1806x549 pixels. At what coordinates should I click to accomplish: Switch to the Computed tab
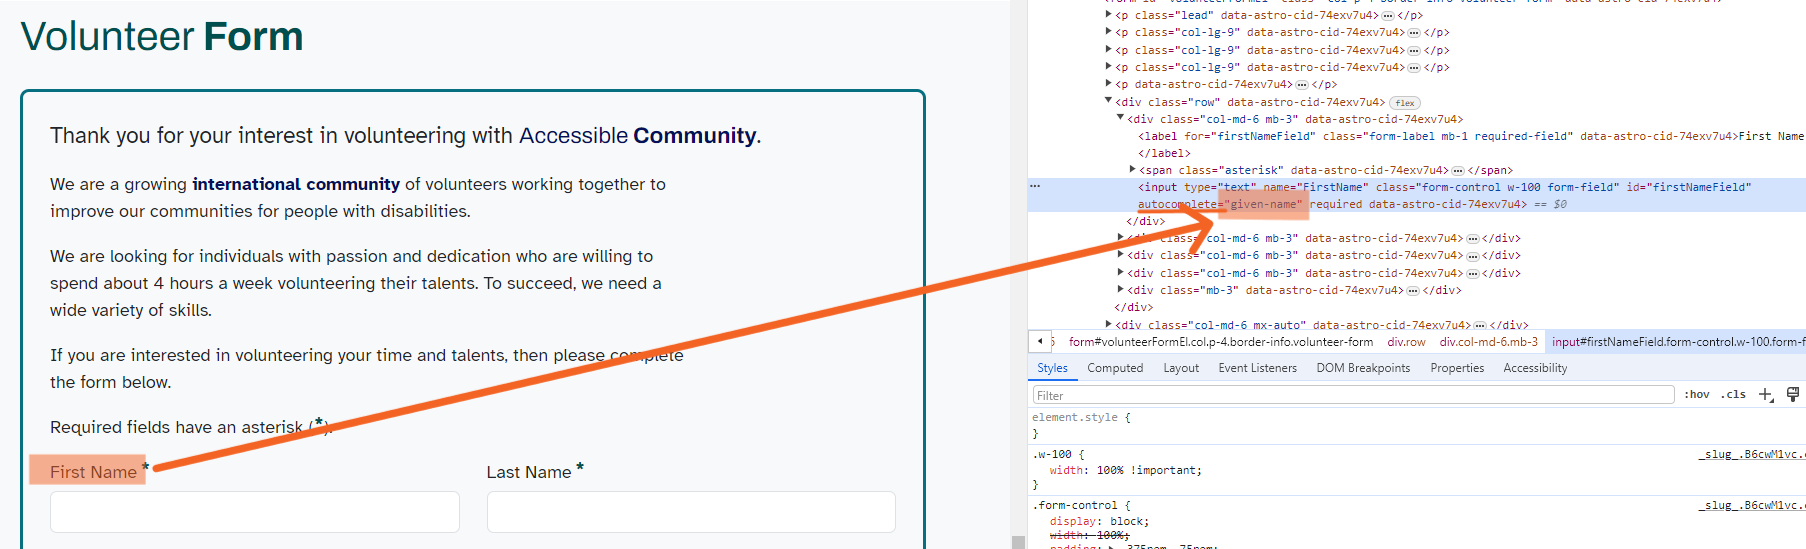1115,368
